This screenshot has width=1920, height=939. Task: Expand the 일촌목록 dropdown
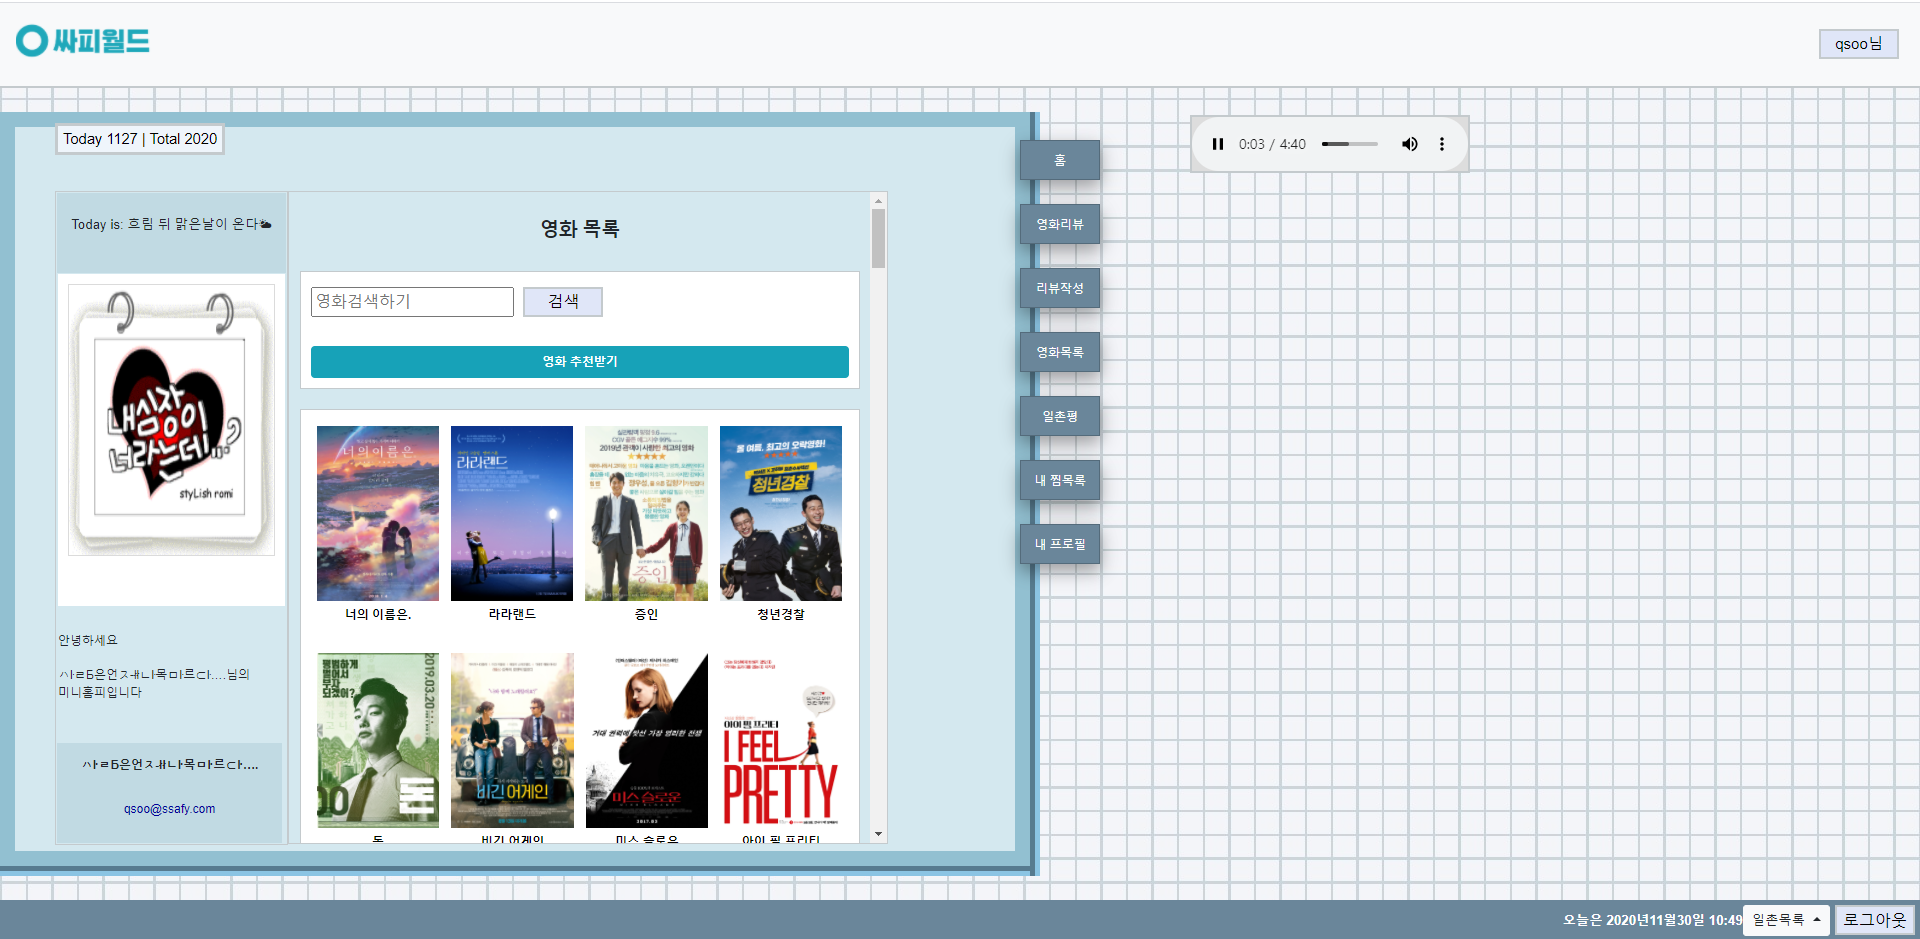[1786, 920]
